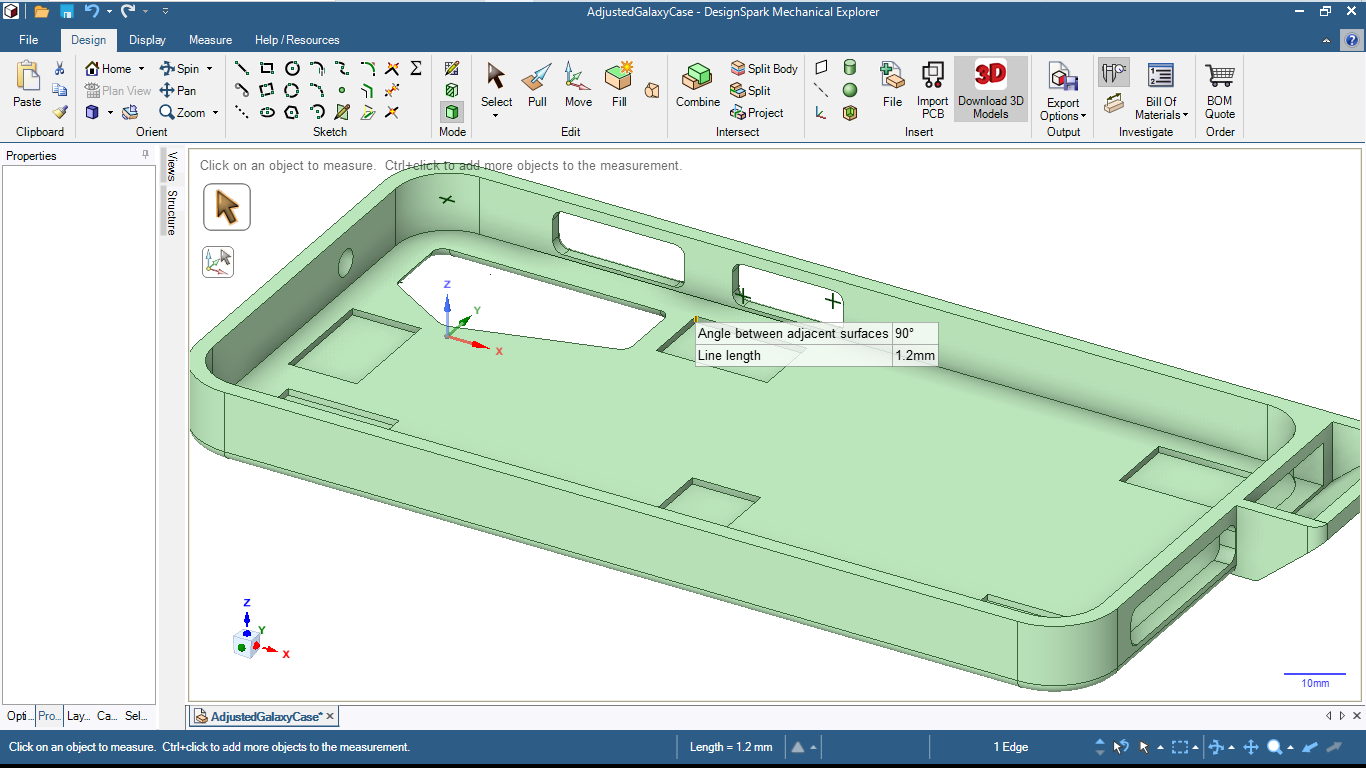Select the Point sketch tool
1366x768 pixels.
[x=342, y=90]
